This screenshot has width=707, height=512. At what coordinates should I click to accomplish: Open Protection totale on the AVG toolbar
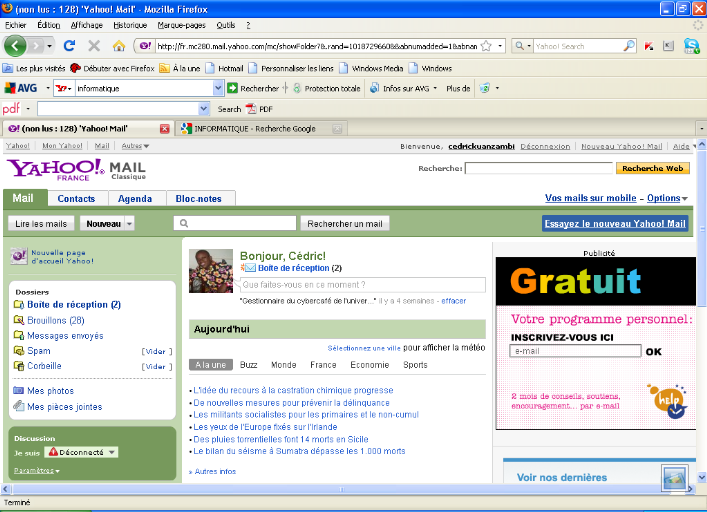tap(327, 88)
